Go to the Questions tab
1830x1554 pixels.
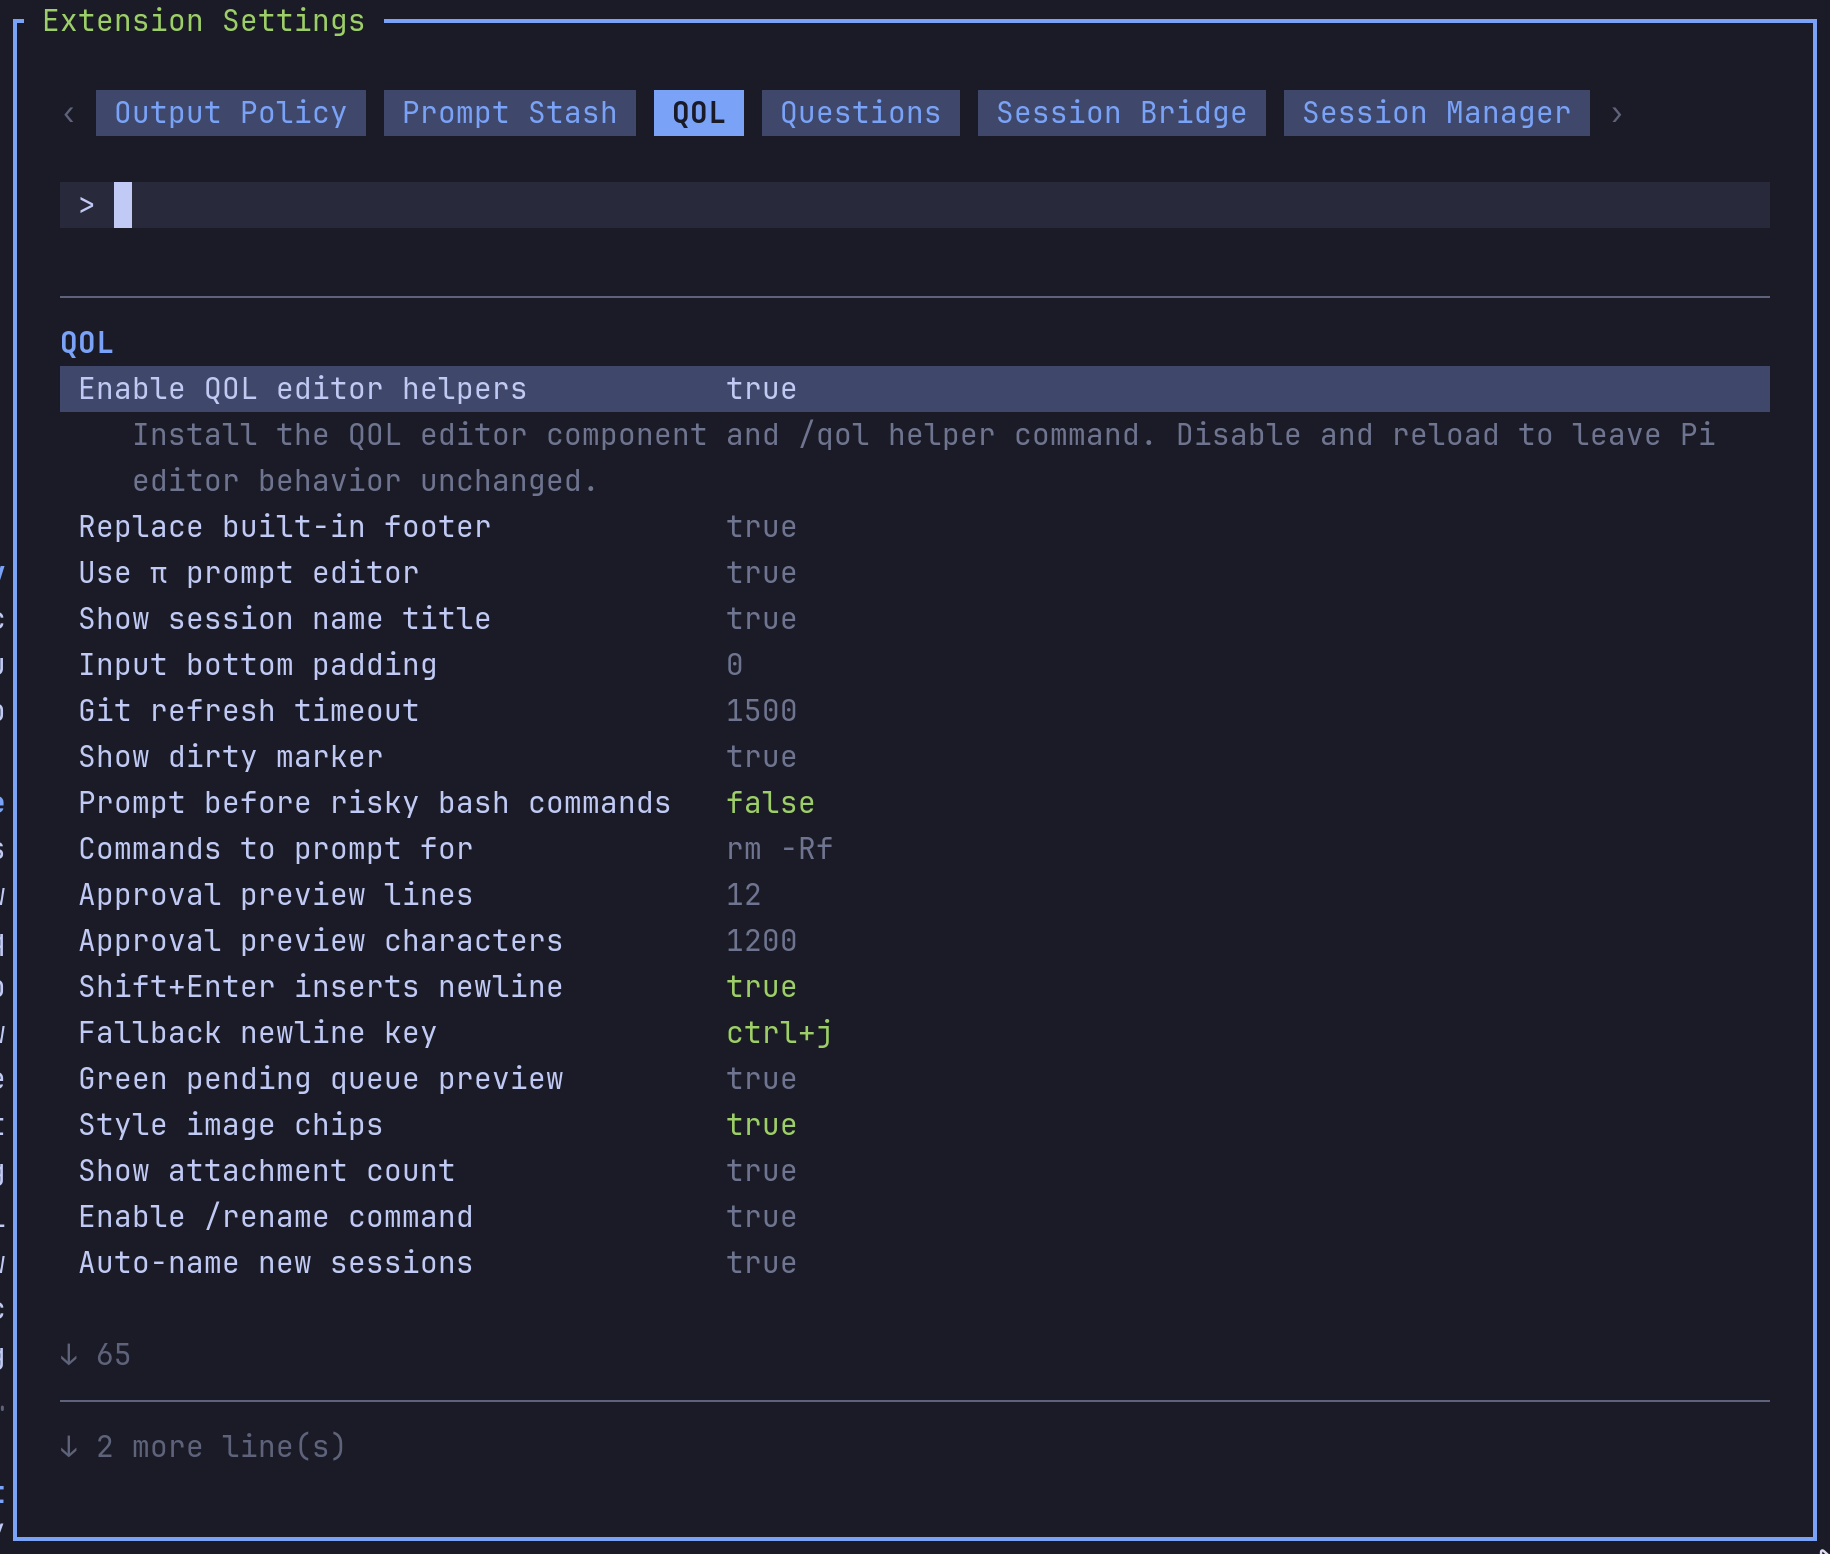pyautogui.click(x=861, y=113)
